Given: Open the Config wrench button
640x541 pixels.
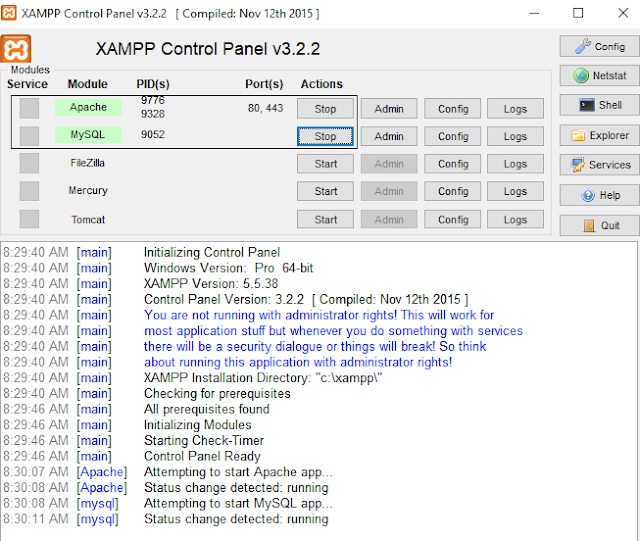Looking at the screenshot, I should coord(600,46).
